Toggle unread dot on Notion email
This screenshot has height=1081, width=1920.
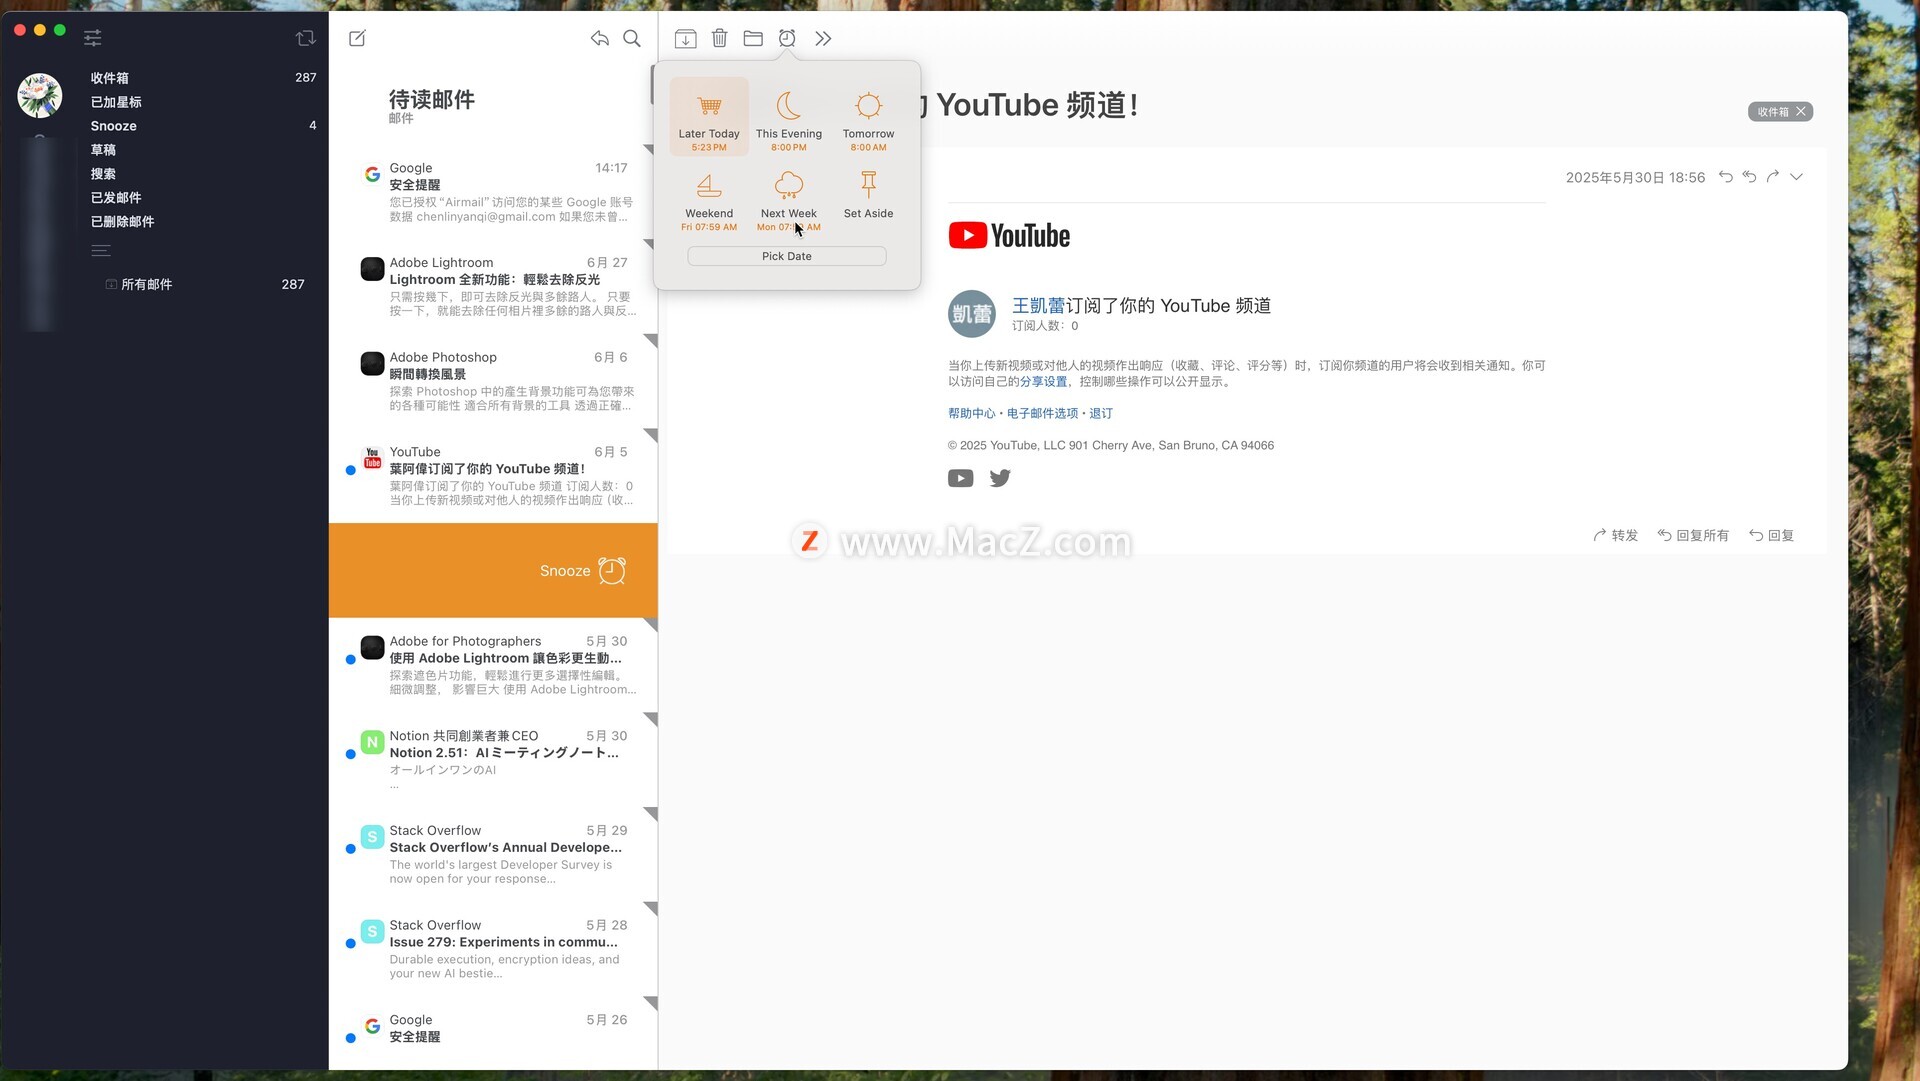[350, 754]
